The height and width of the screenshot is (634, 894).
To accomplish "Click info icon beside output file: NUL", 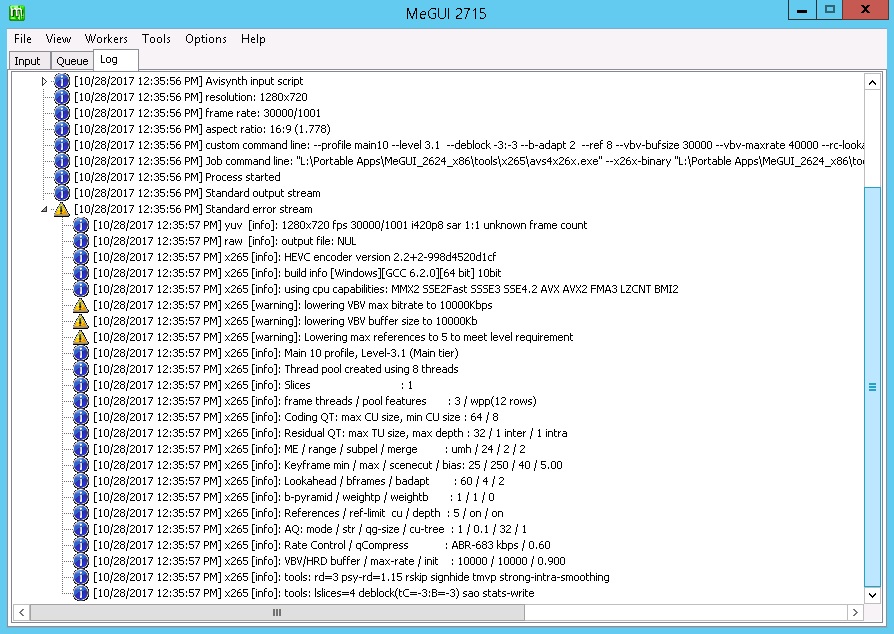I will 81,241.
